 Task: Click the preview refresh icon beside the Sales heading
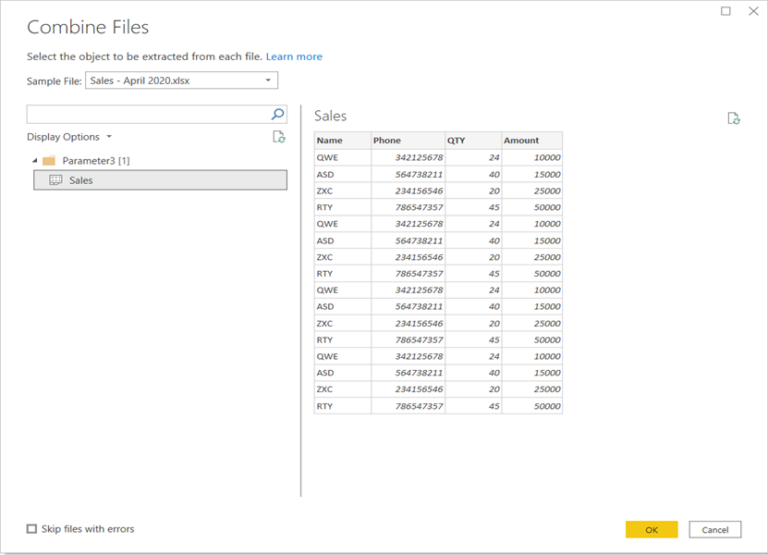pos(733,118)
